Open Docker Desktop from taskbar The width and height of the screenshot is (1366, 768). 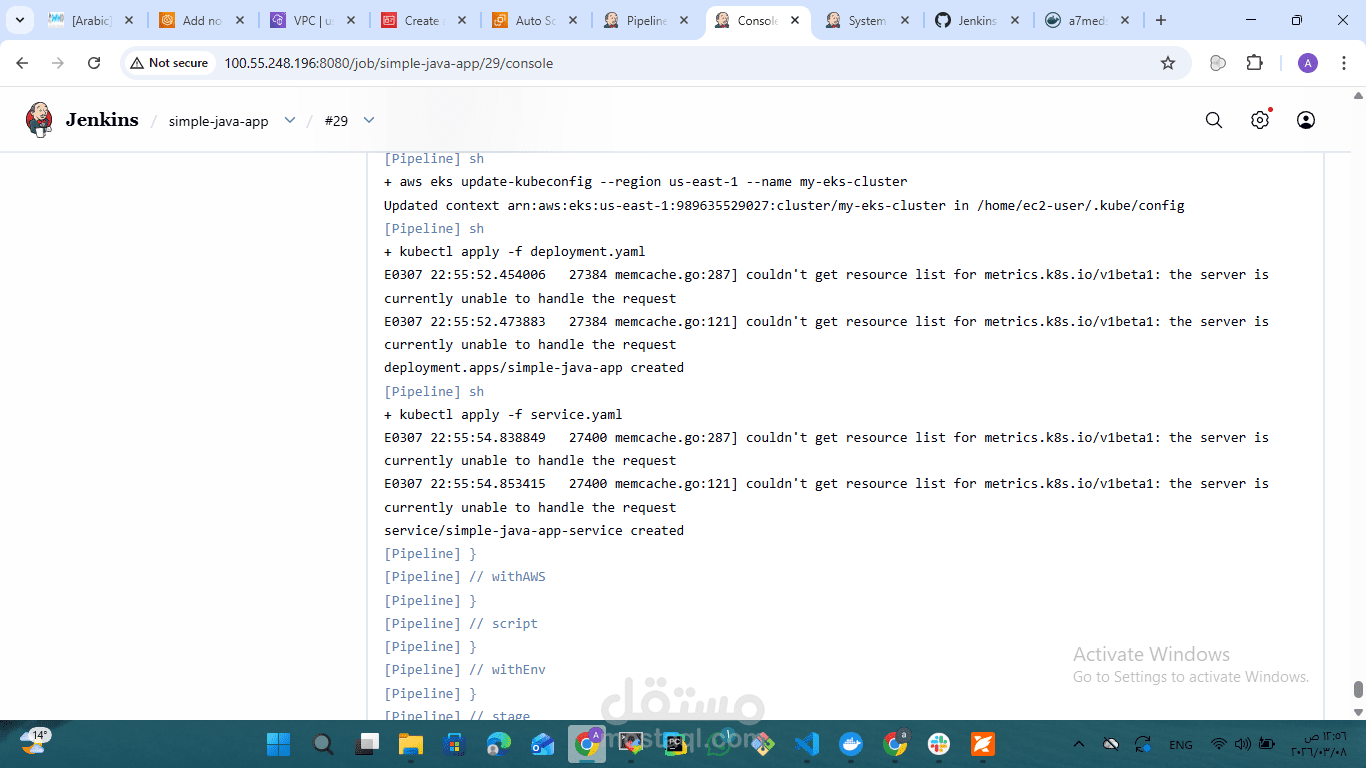851,744
